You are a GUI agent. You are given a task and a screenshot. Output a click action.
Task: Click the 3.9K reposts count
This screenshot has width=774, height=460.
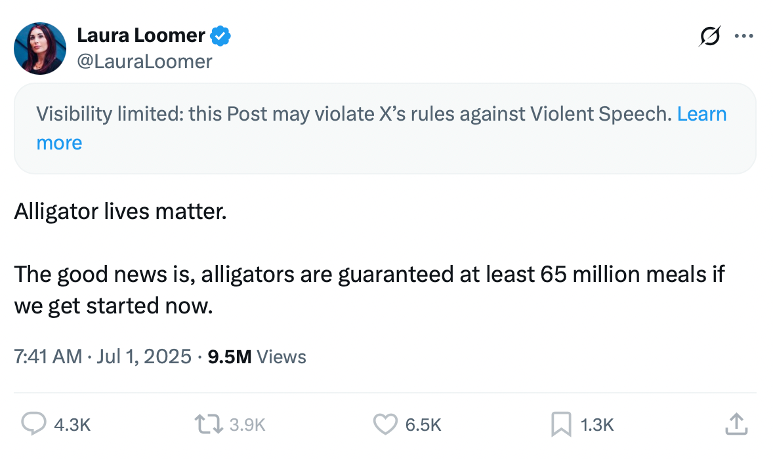[x=247, y=424]
